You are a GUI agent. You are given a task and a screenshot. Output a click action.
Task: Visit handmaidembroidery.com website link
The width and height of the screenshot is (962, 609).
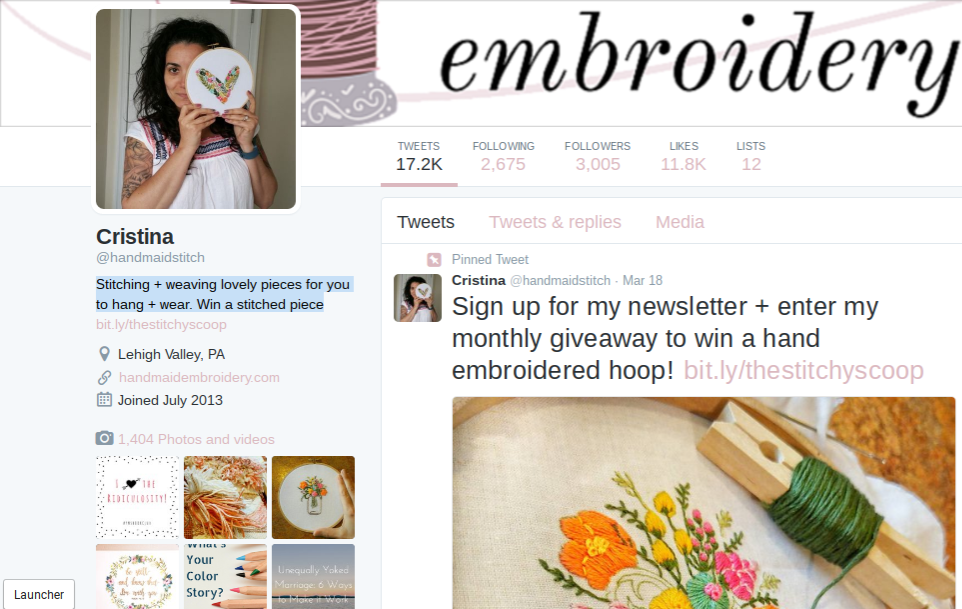point(199,377)
